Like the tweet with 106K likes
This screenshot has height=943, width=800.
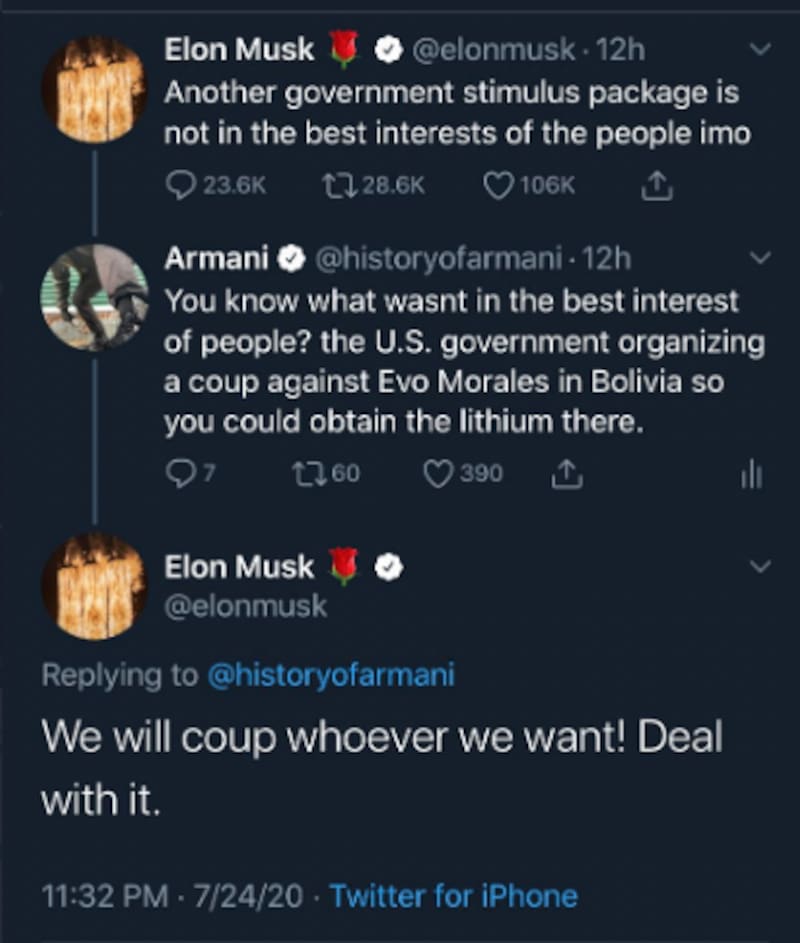pos(497,185)
